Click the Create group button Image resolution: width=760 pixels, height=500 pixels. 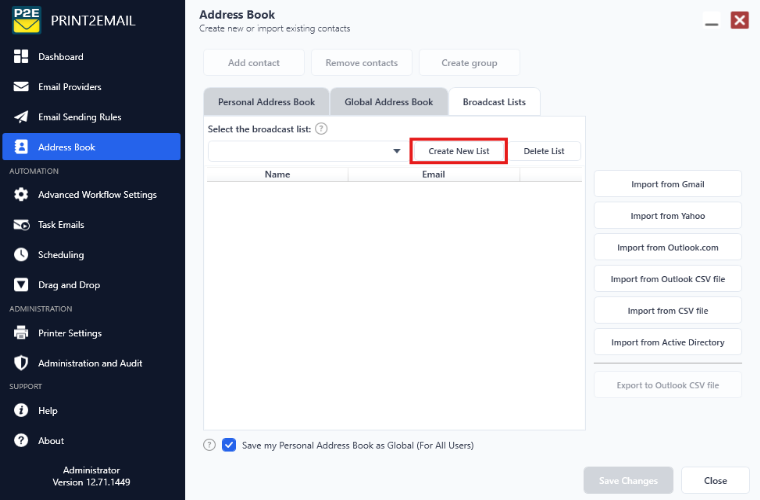point(469,62)
